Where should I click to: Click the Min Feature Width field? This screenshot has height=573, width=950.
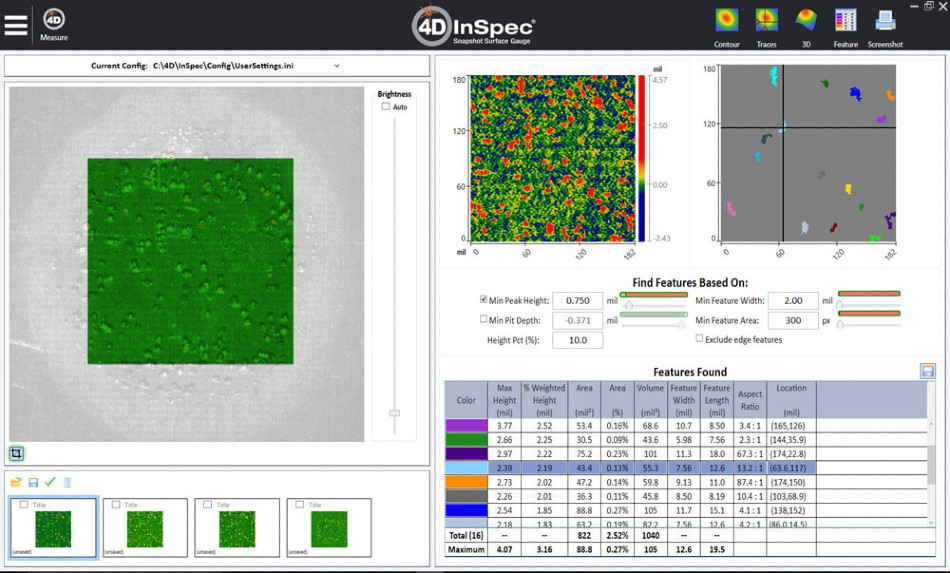(792, 301)
